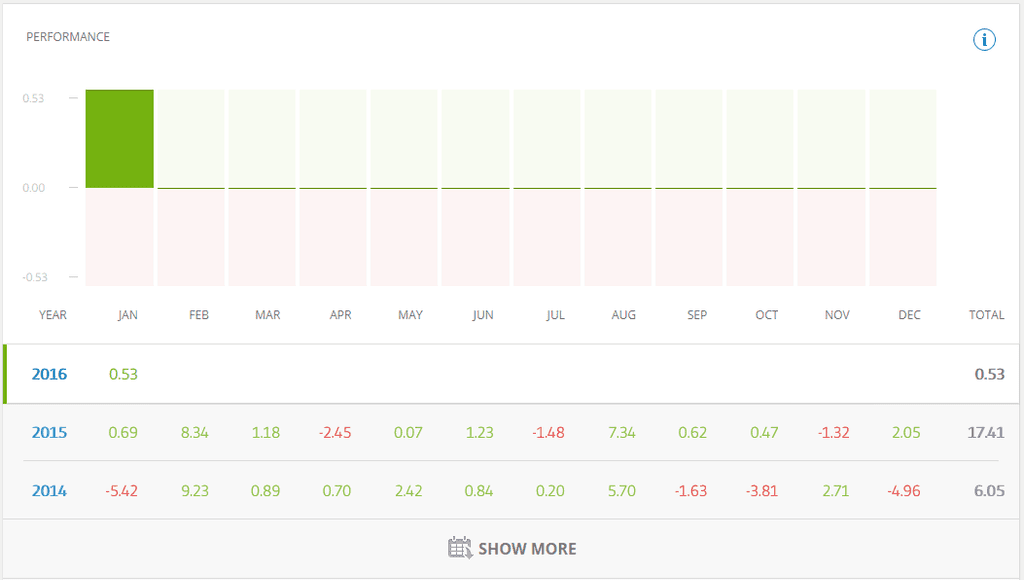Click the 2014 total value 6.05

pyautogui.click(x=989, y=491)
